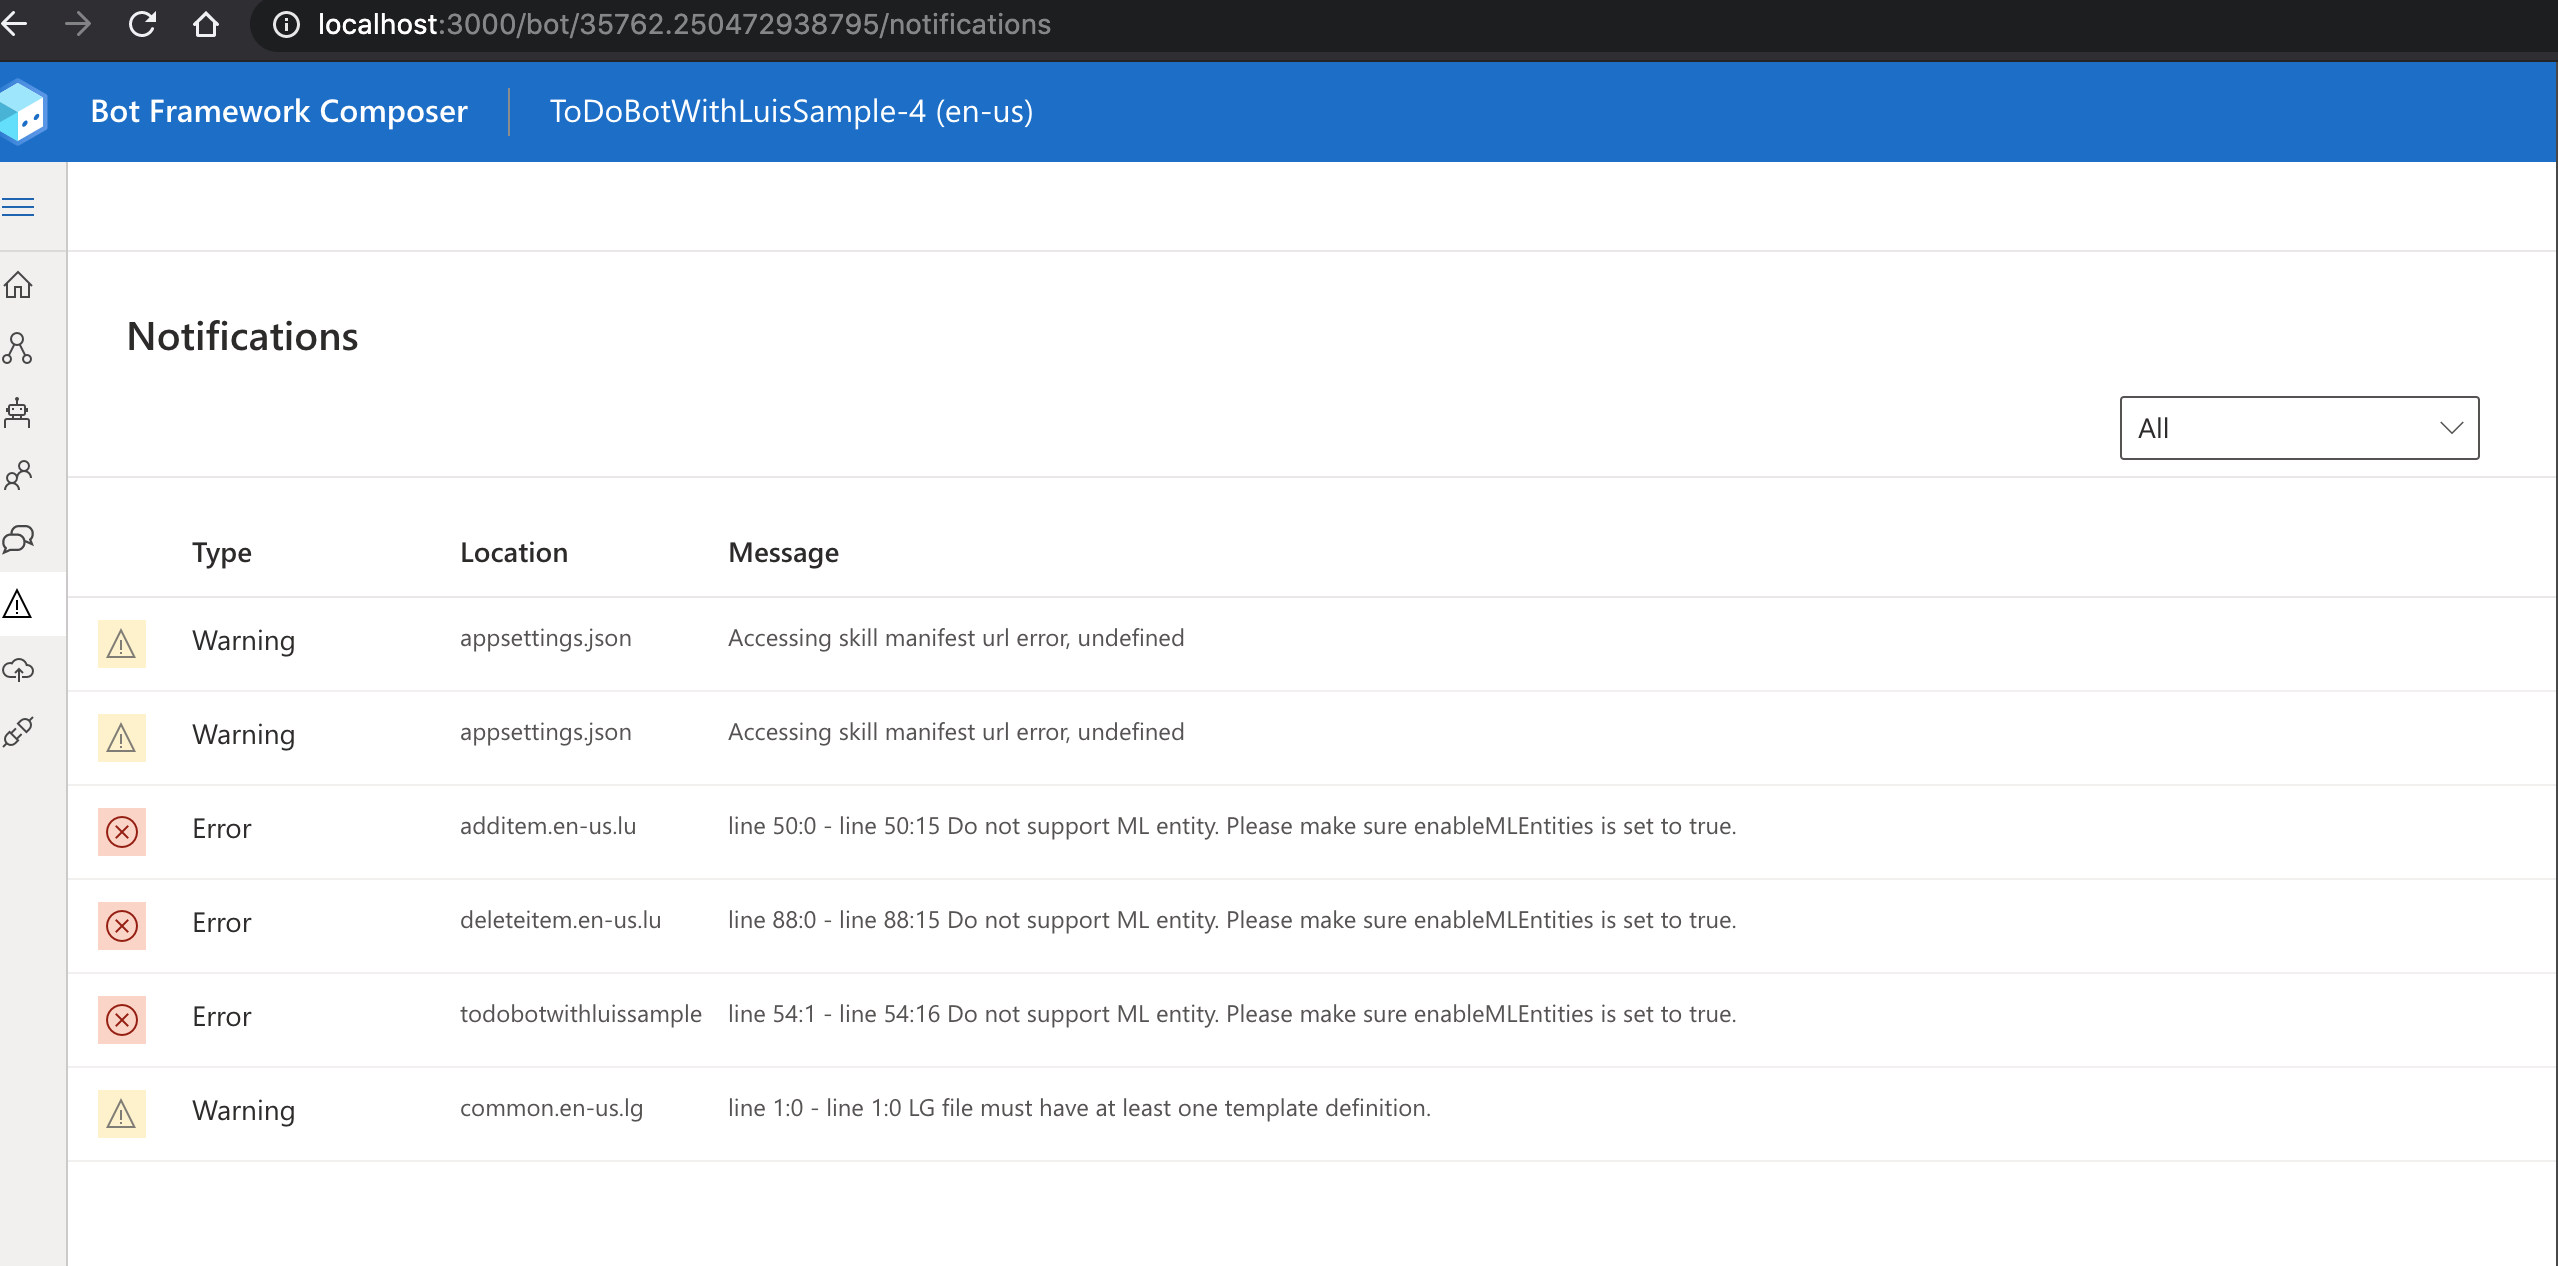The height and width of the screenshot is (1266, 2558).
Task: Open the Skills plug icon in sidebar
Action: 18,732
